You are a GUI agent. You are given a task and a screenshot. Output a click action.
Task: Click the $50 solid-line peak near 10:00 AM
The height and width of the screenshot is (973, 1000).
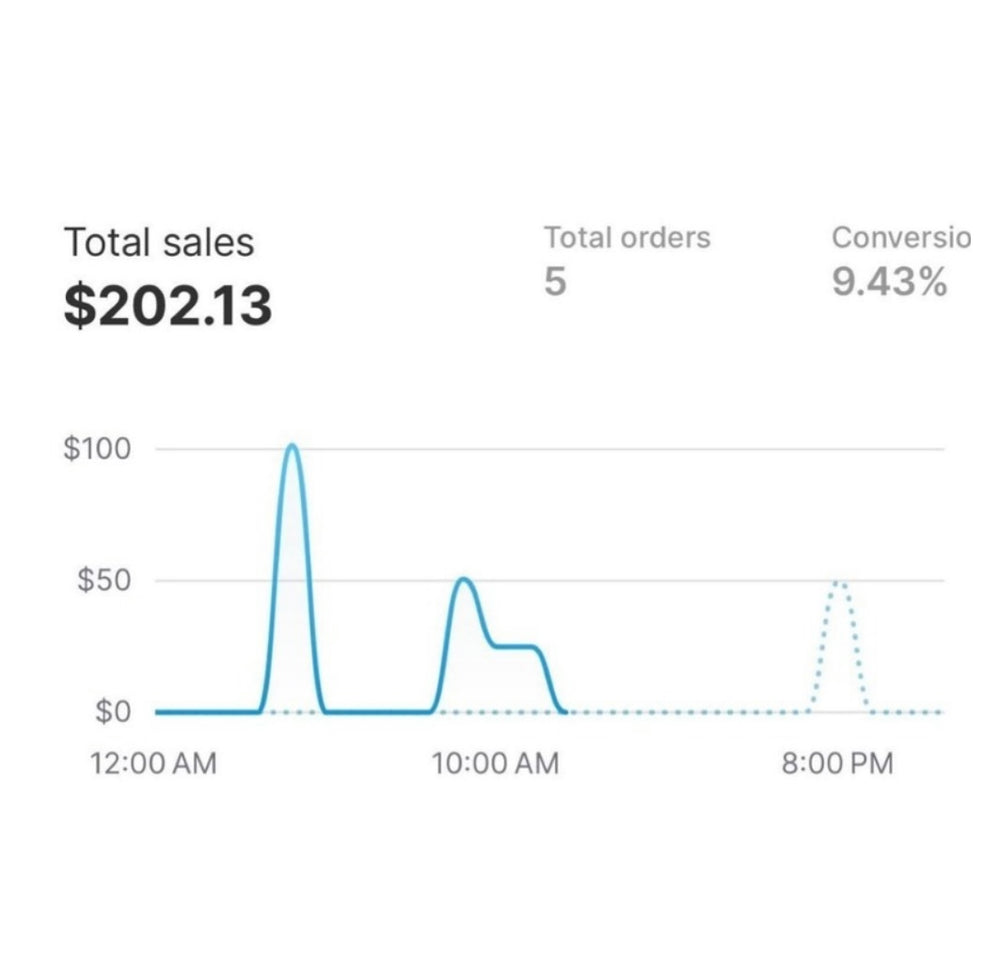[x=463, y=580]
